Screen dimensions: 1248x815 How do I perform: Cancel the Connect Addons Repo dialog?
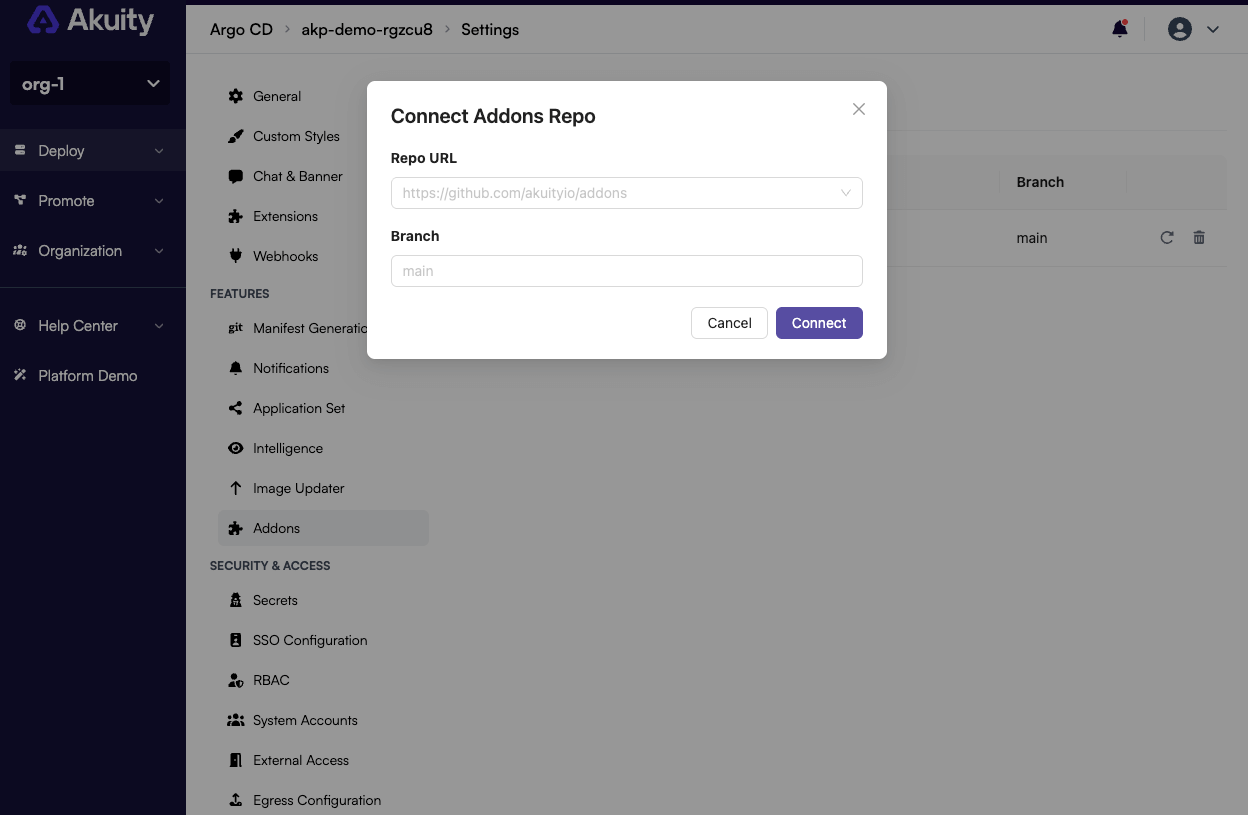[729, 323]
